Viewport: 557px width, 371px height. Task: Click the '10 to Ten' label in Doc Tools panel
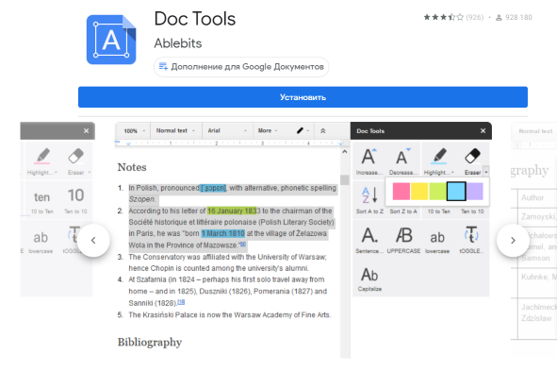(439, 211)
